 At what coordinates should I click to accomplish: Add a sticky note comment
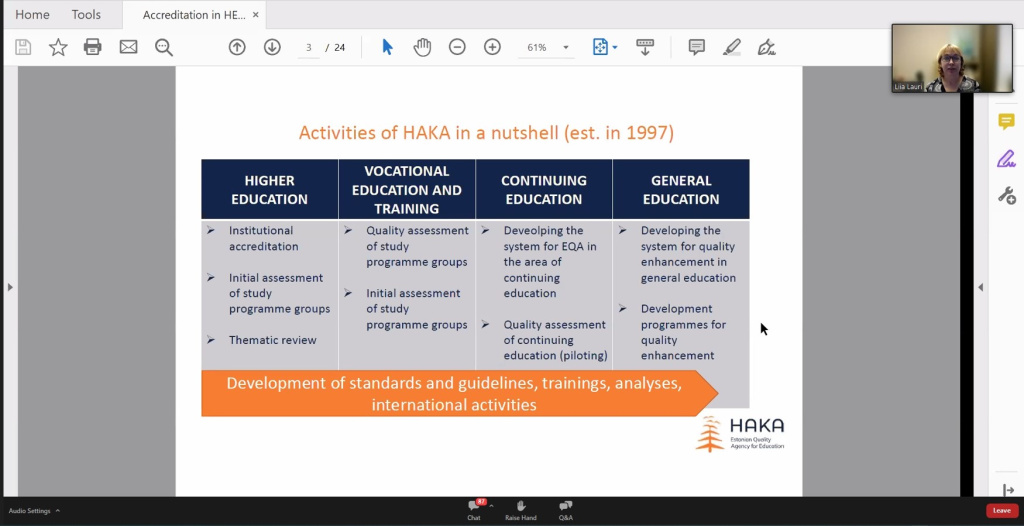coord(697,47)
